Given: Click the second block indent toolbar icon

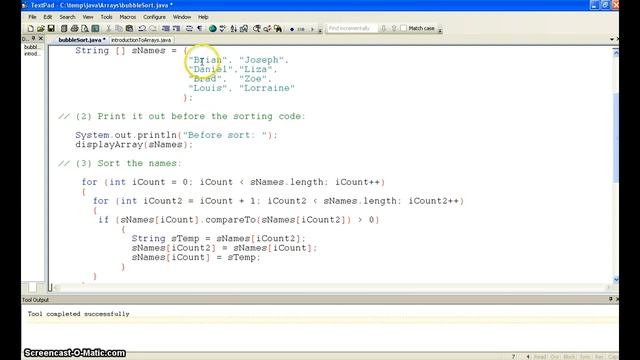Looking at the screenshot, I should [x=176, y=29].
